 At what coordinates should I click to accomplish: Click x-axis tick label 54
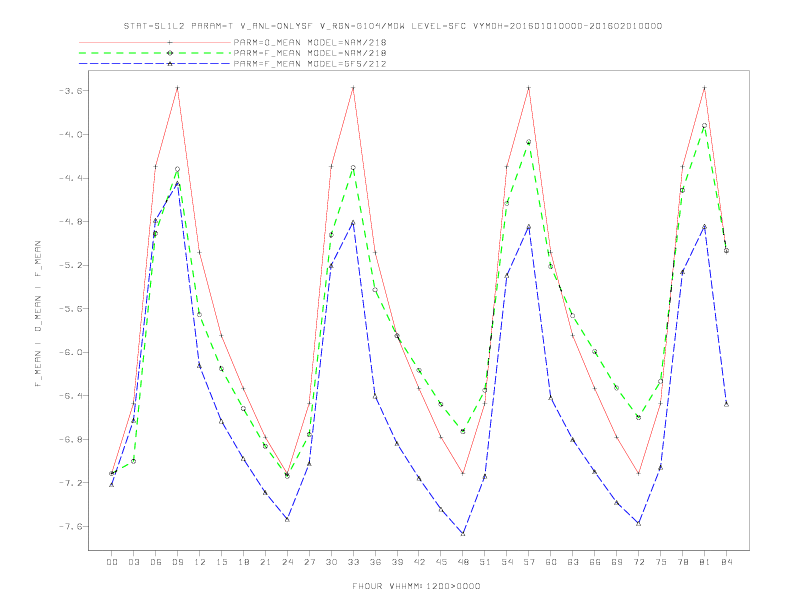(507, 562)
